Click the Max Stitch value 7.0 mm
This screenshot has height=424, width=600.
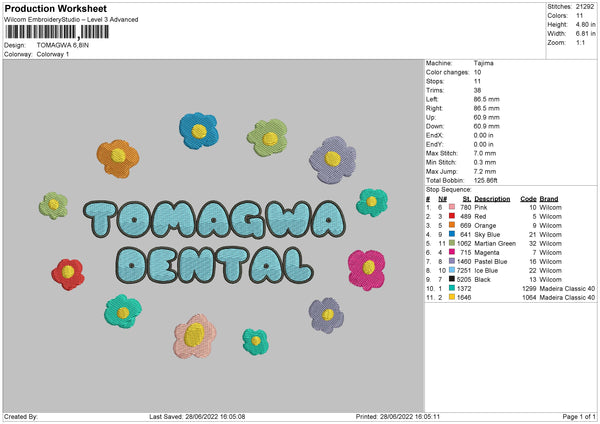tap(485, 153)
